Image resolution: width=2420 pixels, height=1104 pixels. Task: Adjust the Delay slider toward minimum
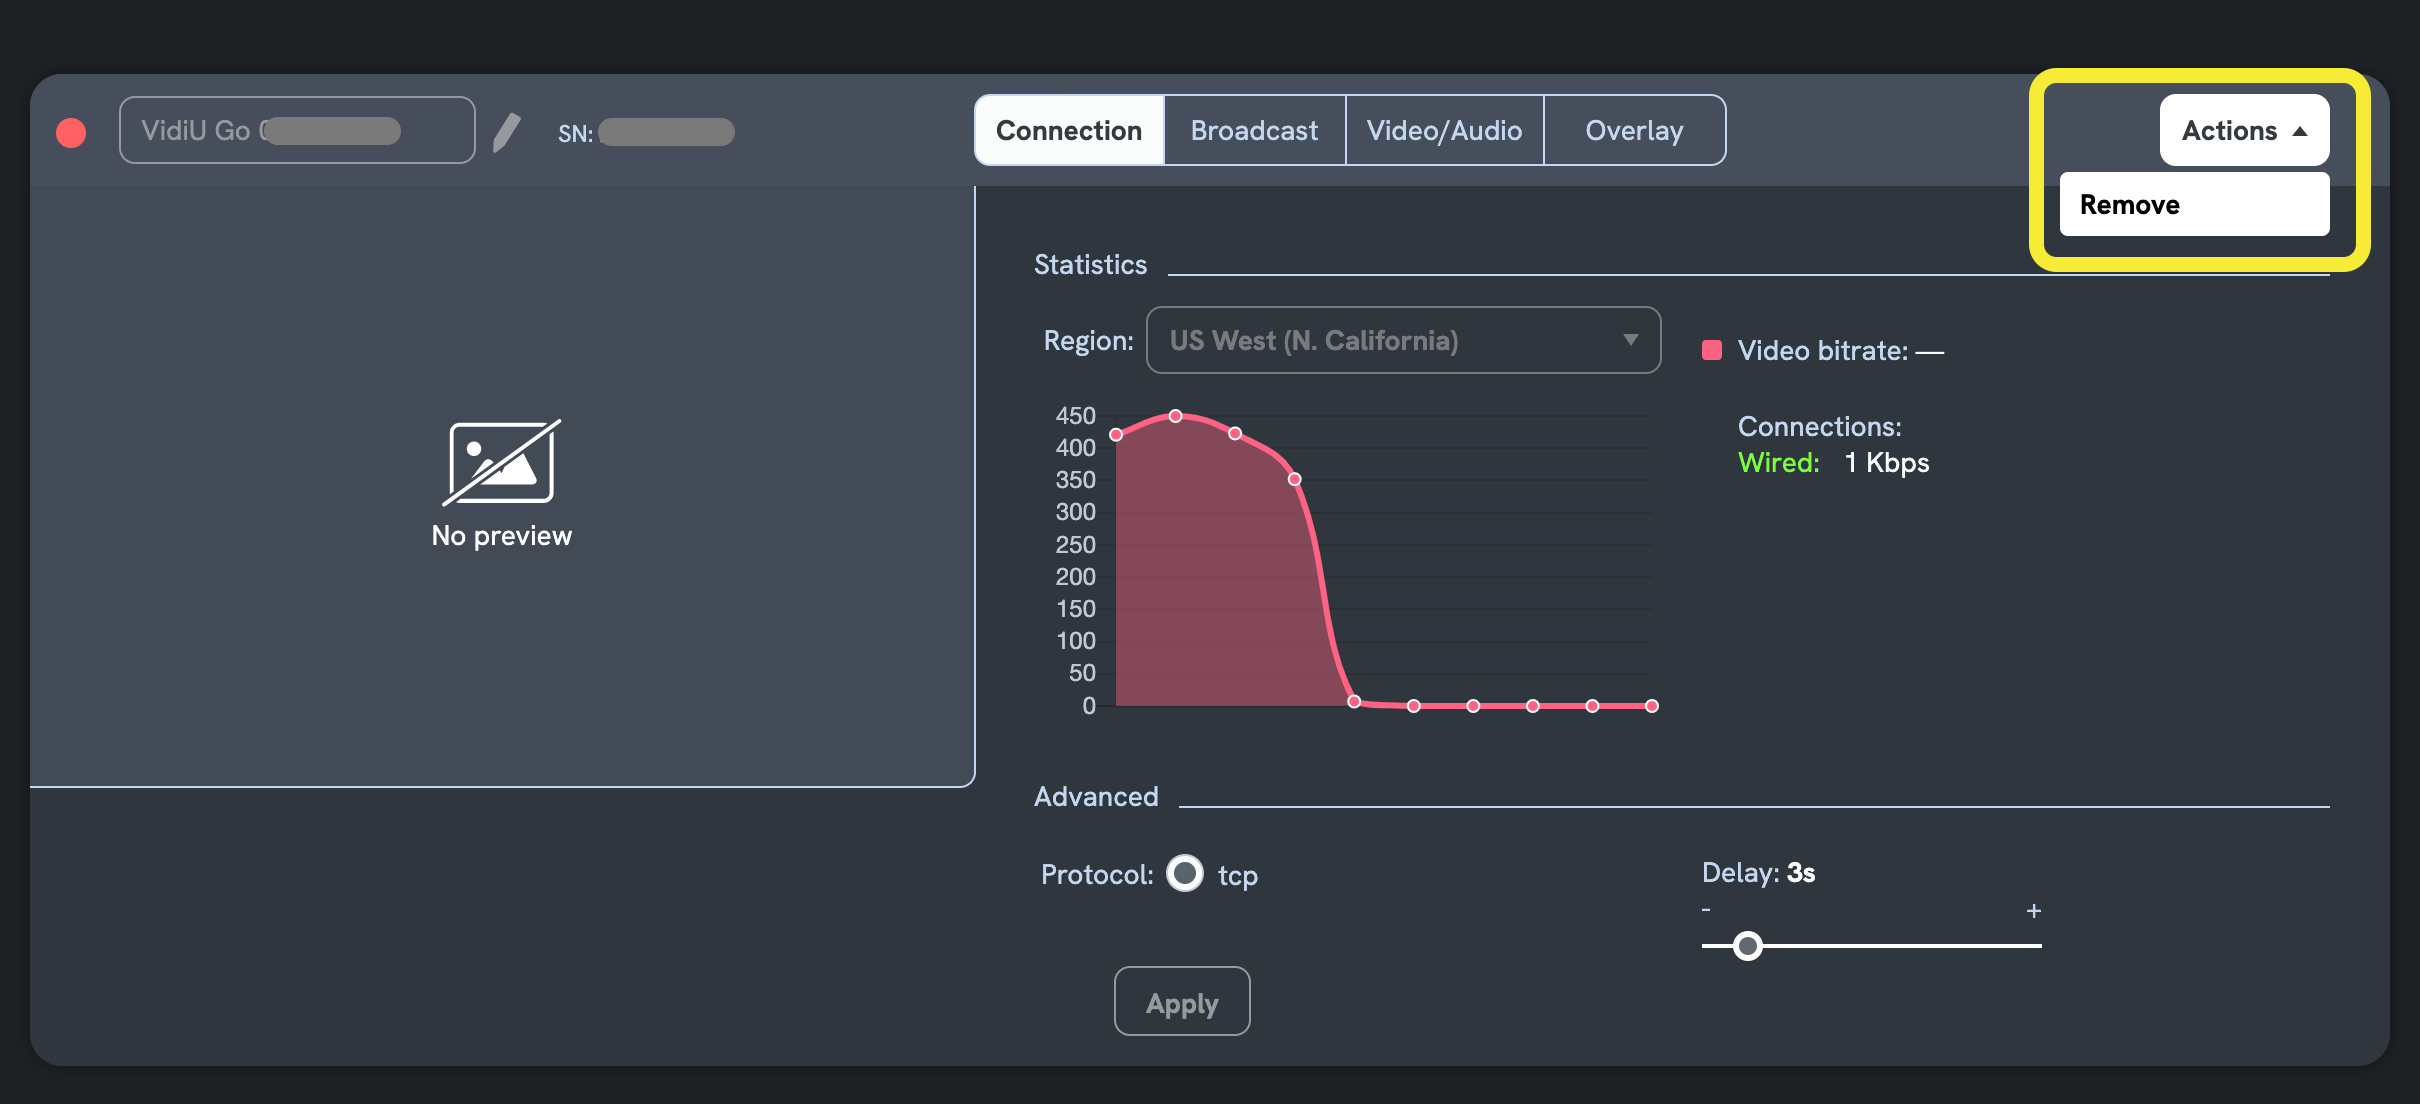[x=1704, y=911]
